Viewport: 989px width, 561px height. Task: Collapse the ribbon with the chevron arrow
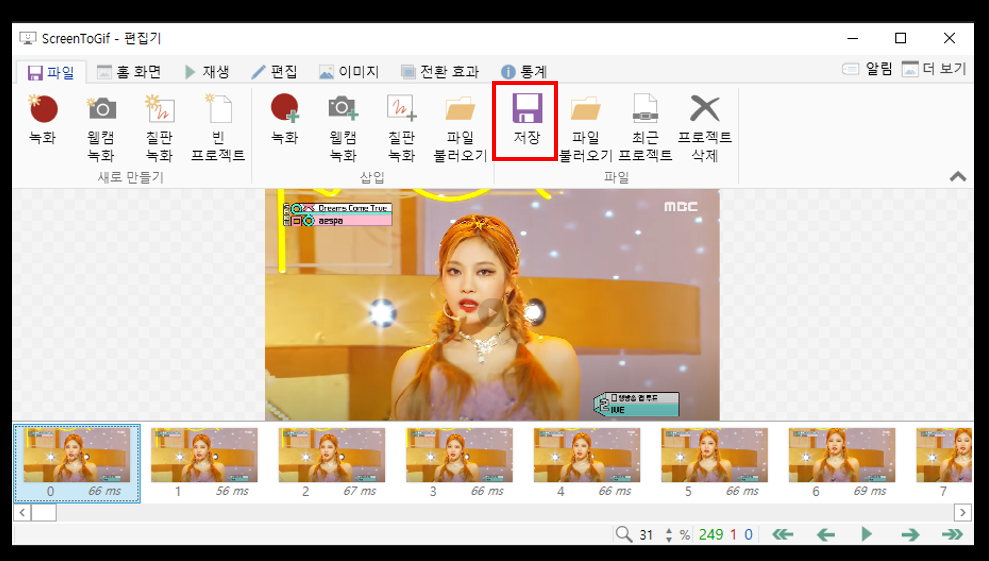pyautogui.click(x=957, y=177)
